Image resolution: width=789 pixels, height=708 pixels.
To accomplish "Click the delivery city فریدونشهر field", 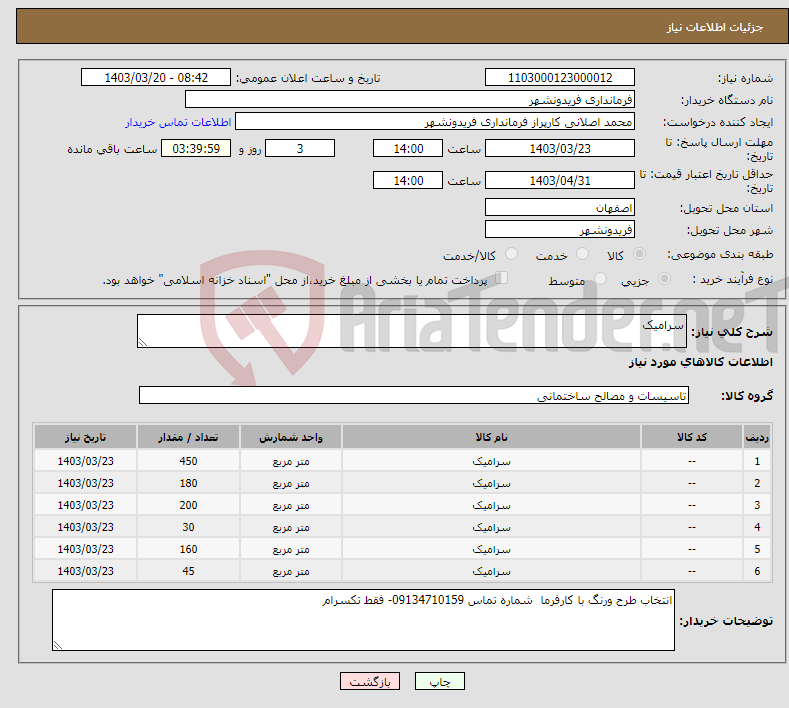I will click(x=560, y=229).
